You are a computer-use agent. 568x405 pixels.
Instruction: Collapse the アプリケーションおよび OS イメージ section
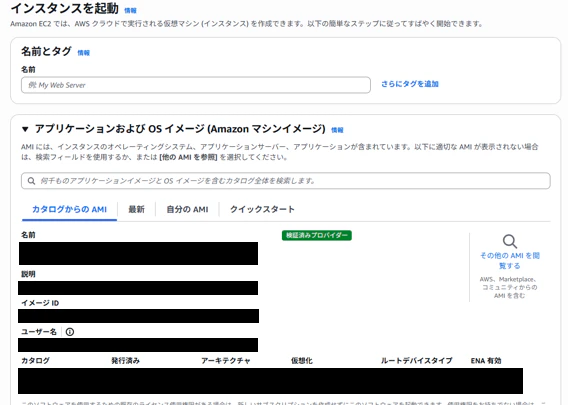point(25,129)
